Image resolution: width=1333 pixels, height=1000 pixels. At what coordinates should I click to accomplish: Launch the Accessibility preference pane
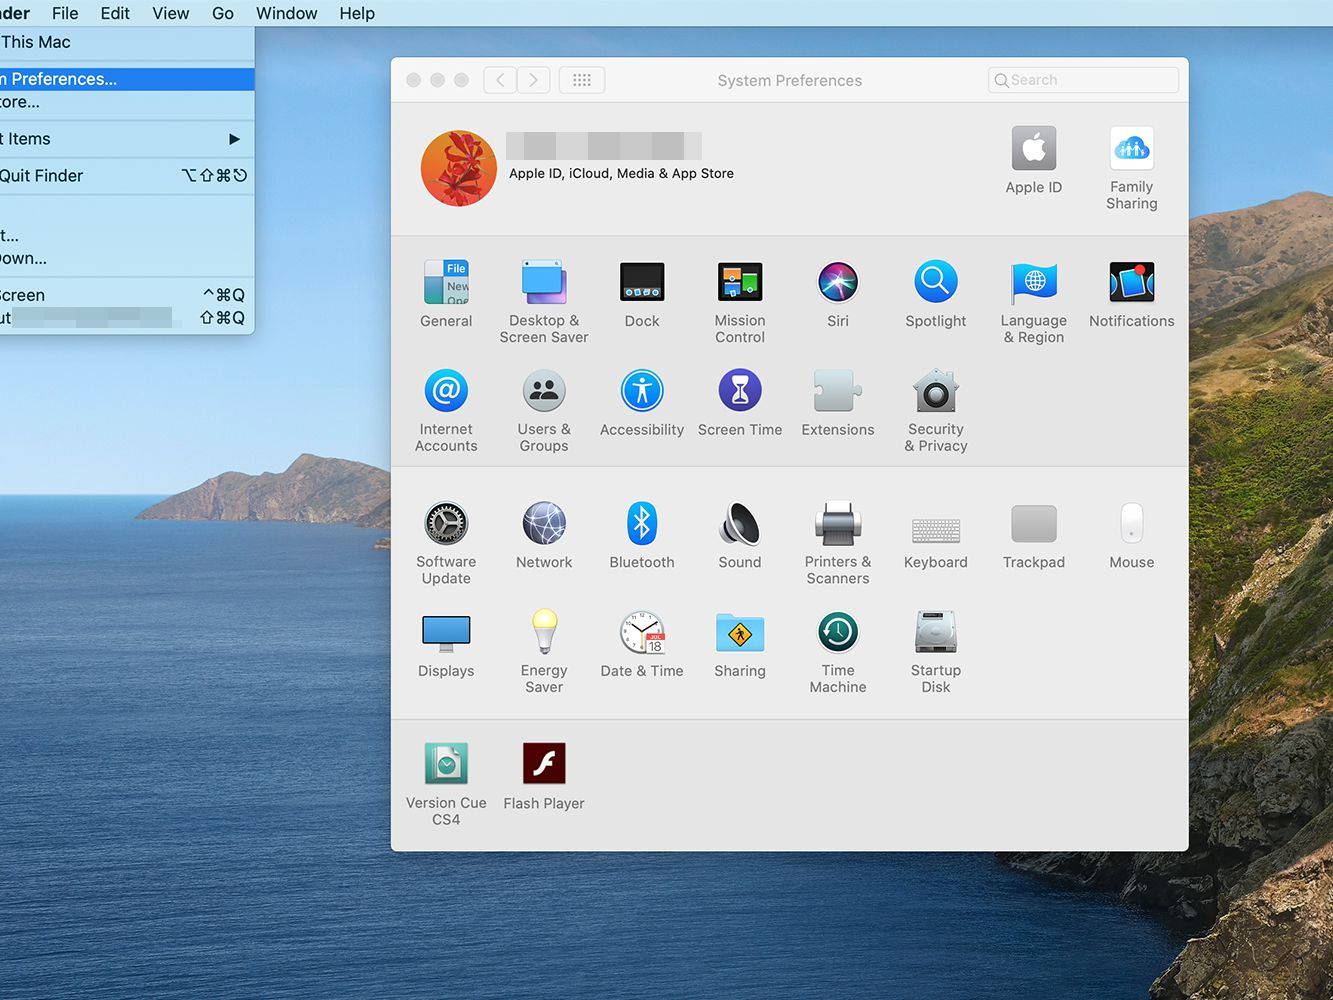(x=641, y=392)
